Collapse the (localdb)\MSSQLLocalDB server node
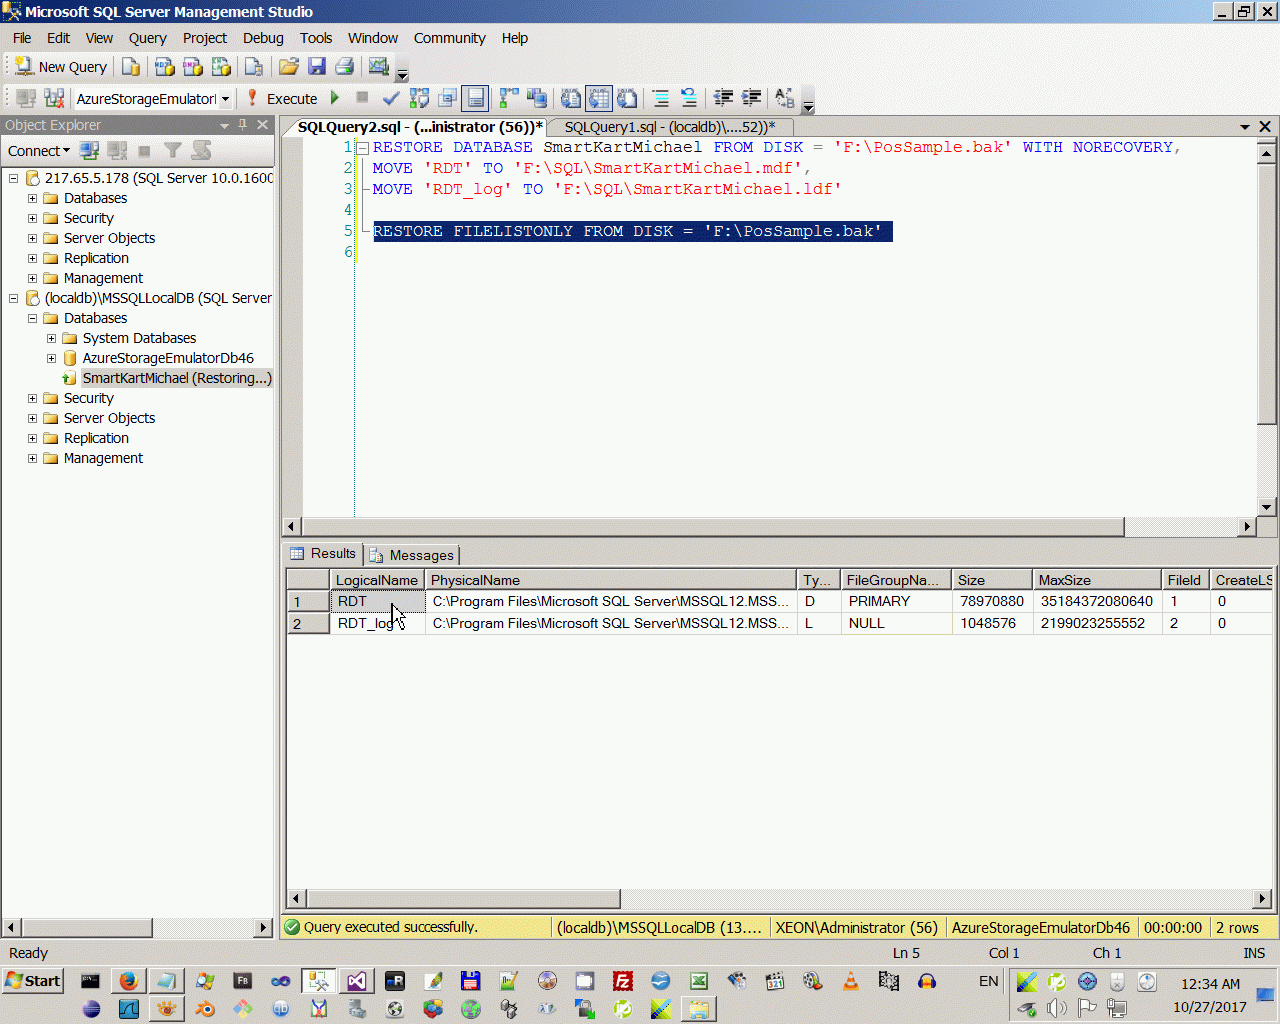The height and width of the screenshot is (1024, 1280). (14, 298)
